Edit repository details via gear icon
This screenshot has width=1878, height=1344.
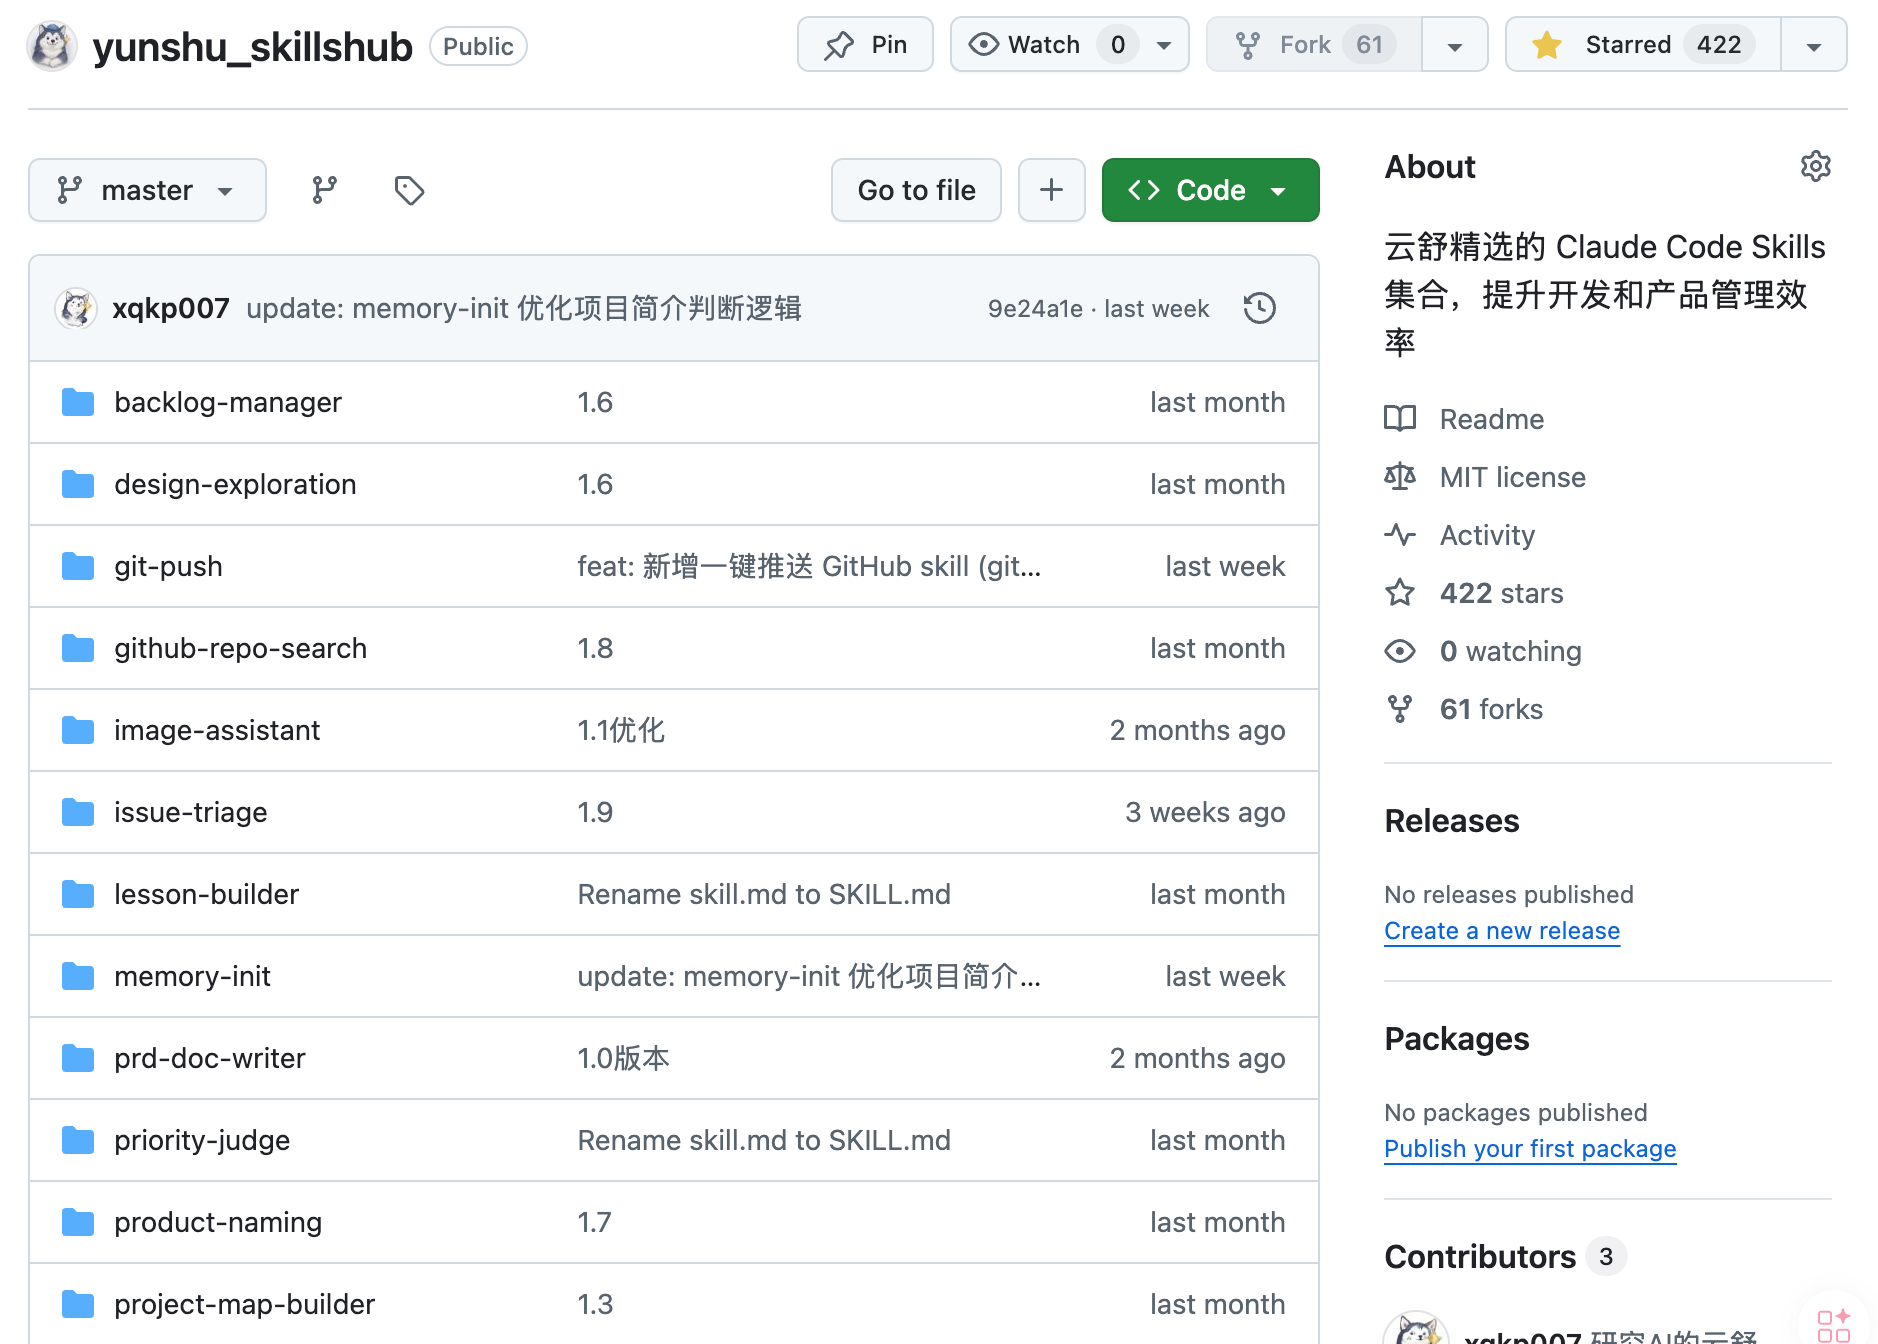[1815, 166]
